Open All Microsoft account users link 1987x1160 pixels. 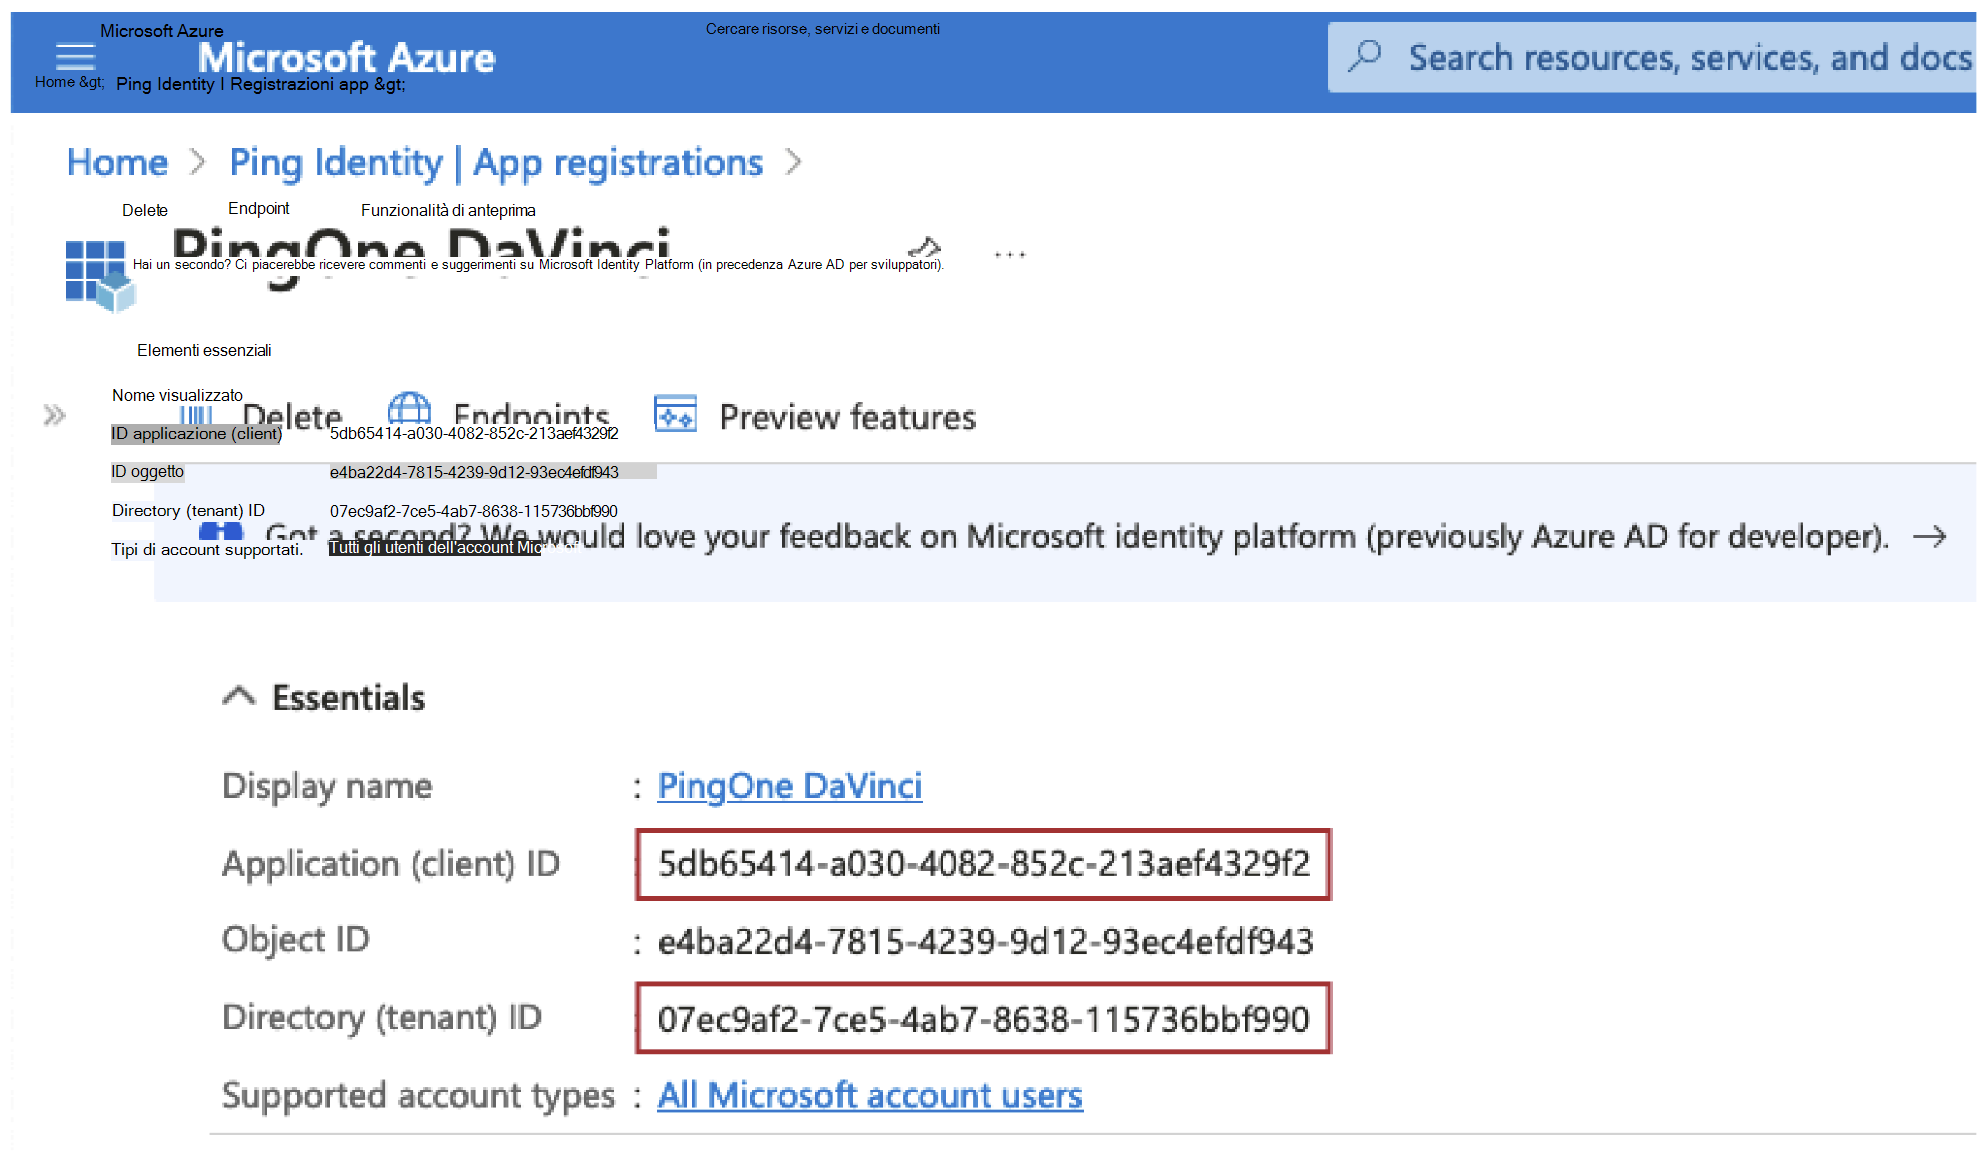click(x=868, y=1095)
